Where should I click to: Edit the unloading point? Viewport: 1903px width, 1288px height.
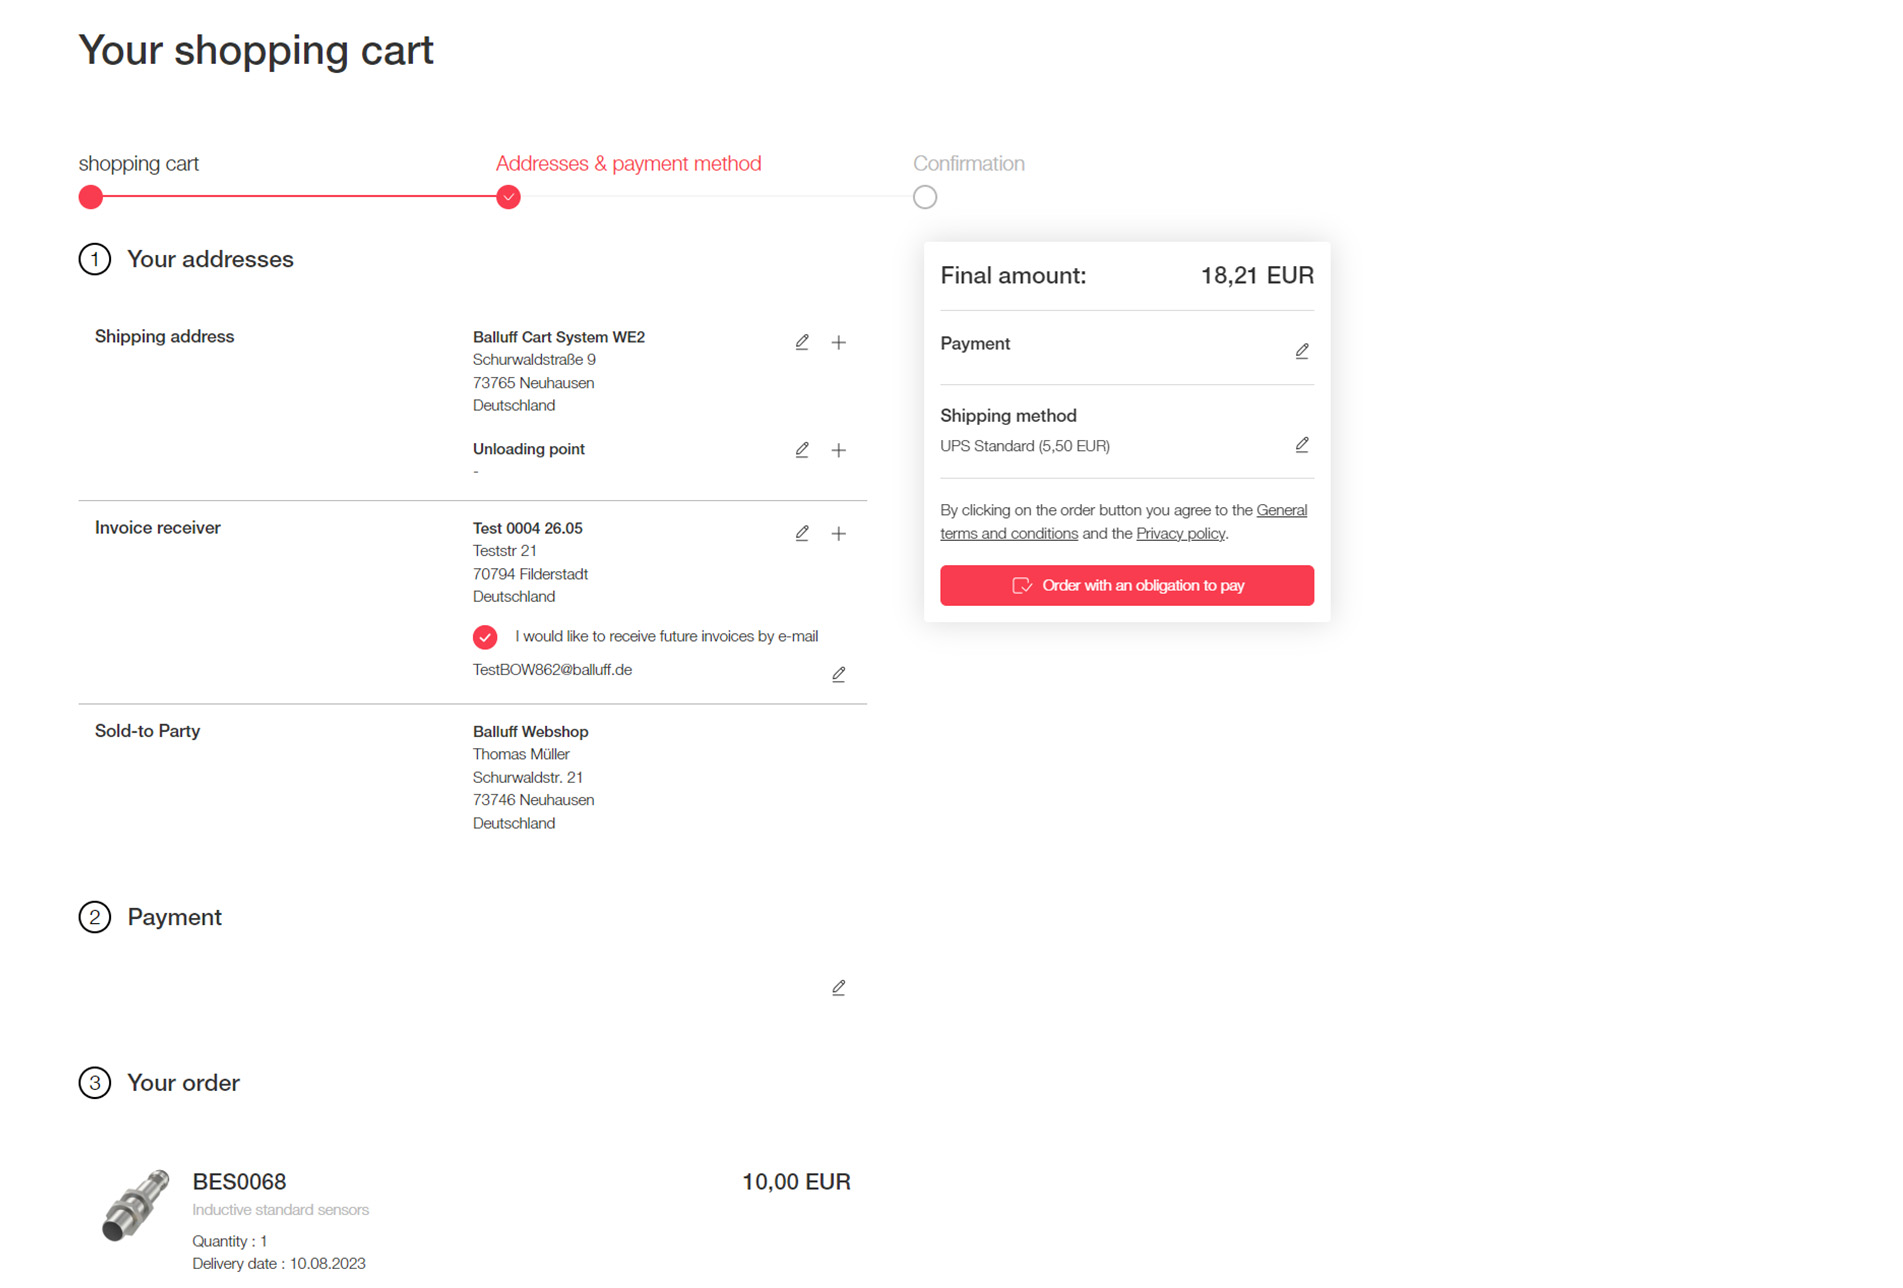(802, 450)
